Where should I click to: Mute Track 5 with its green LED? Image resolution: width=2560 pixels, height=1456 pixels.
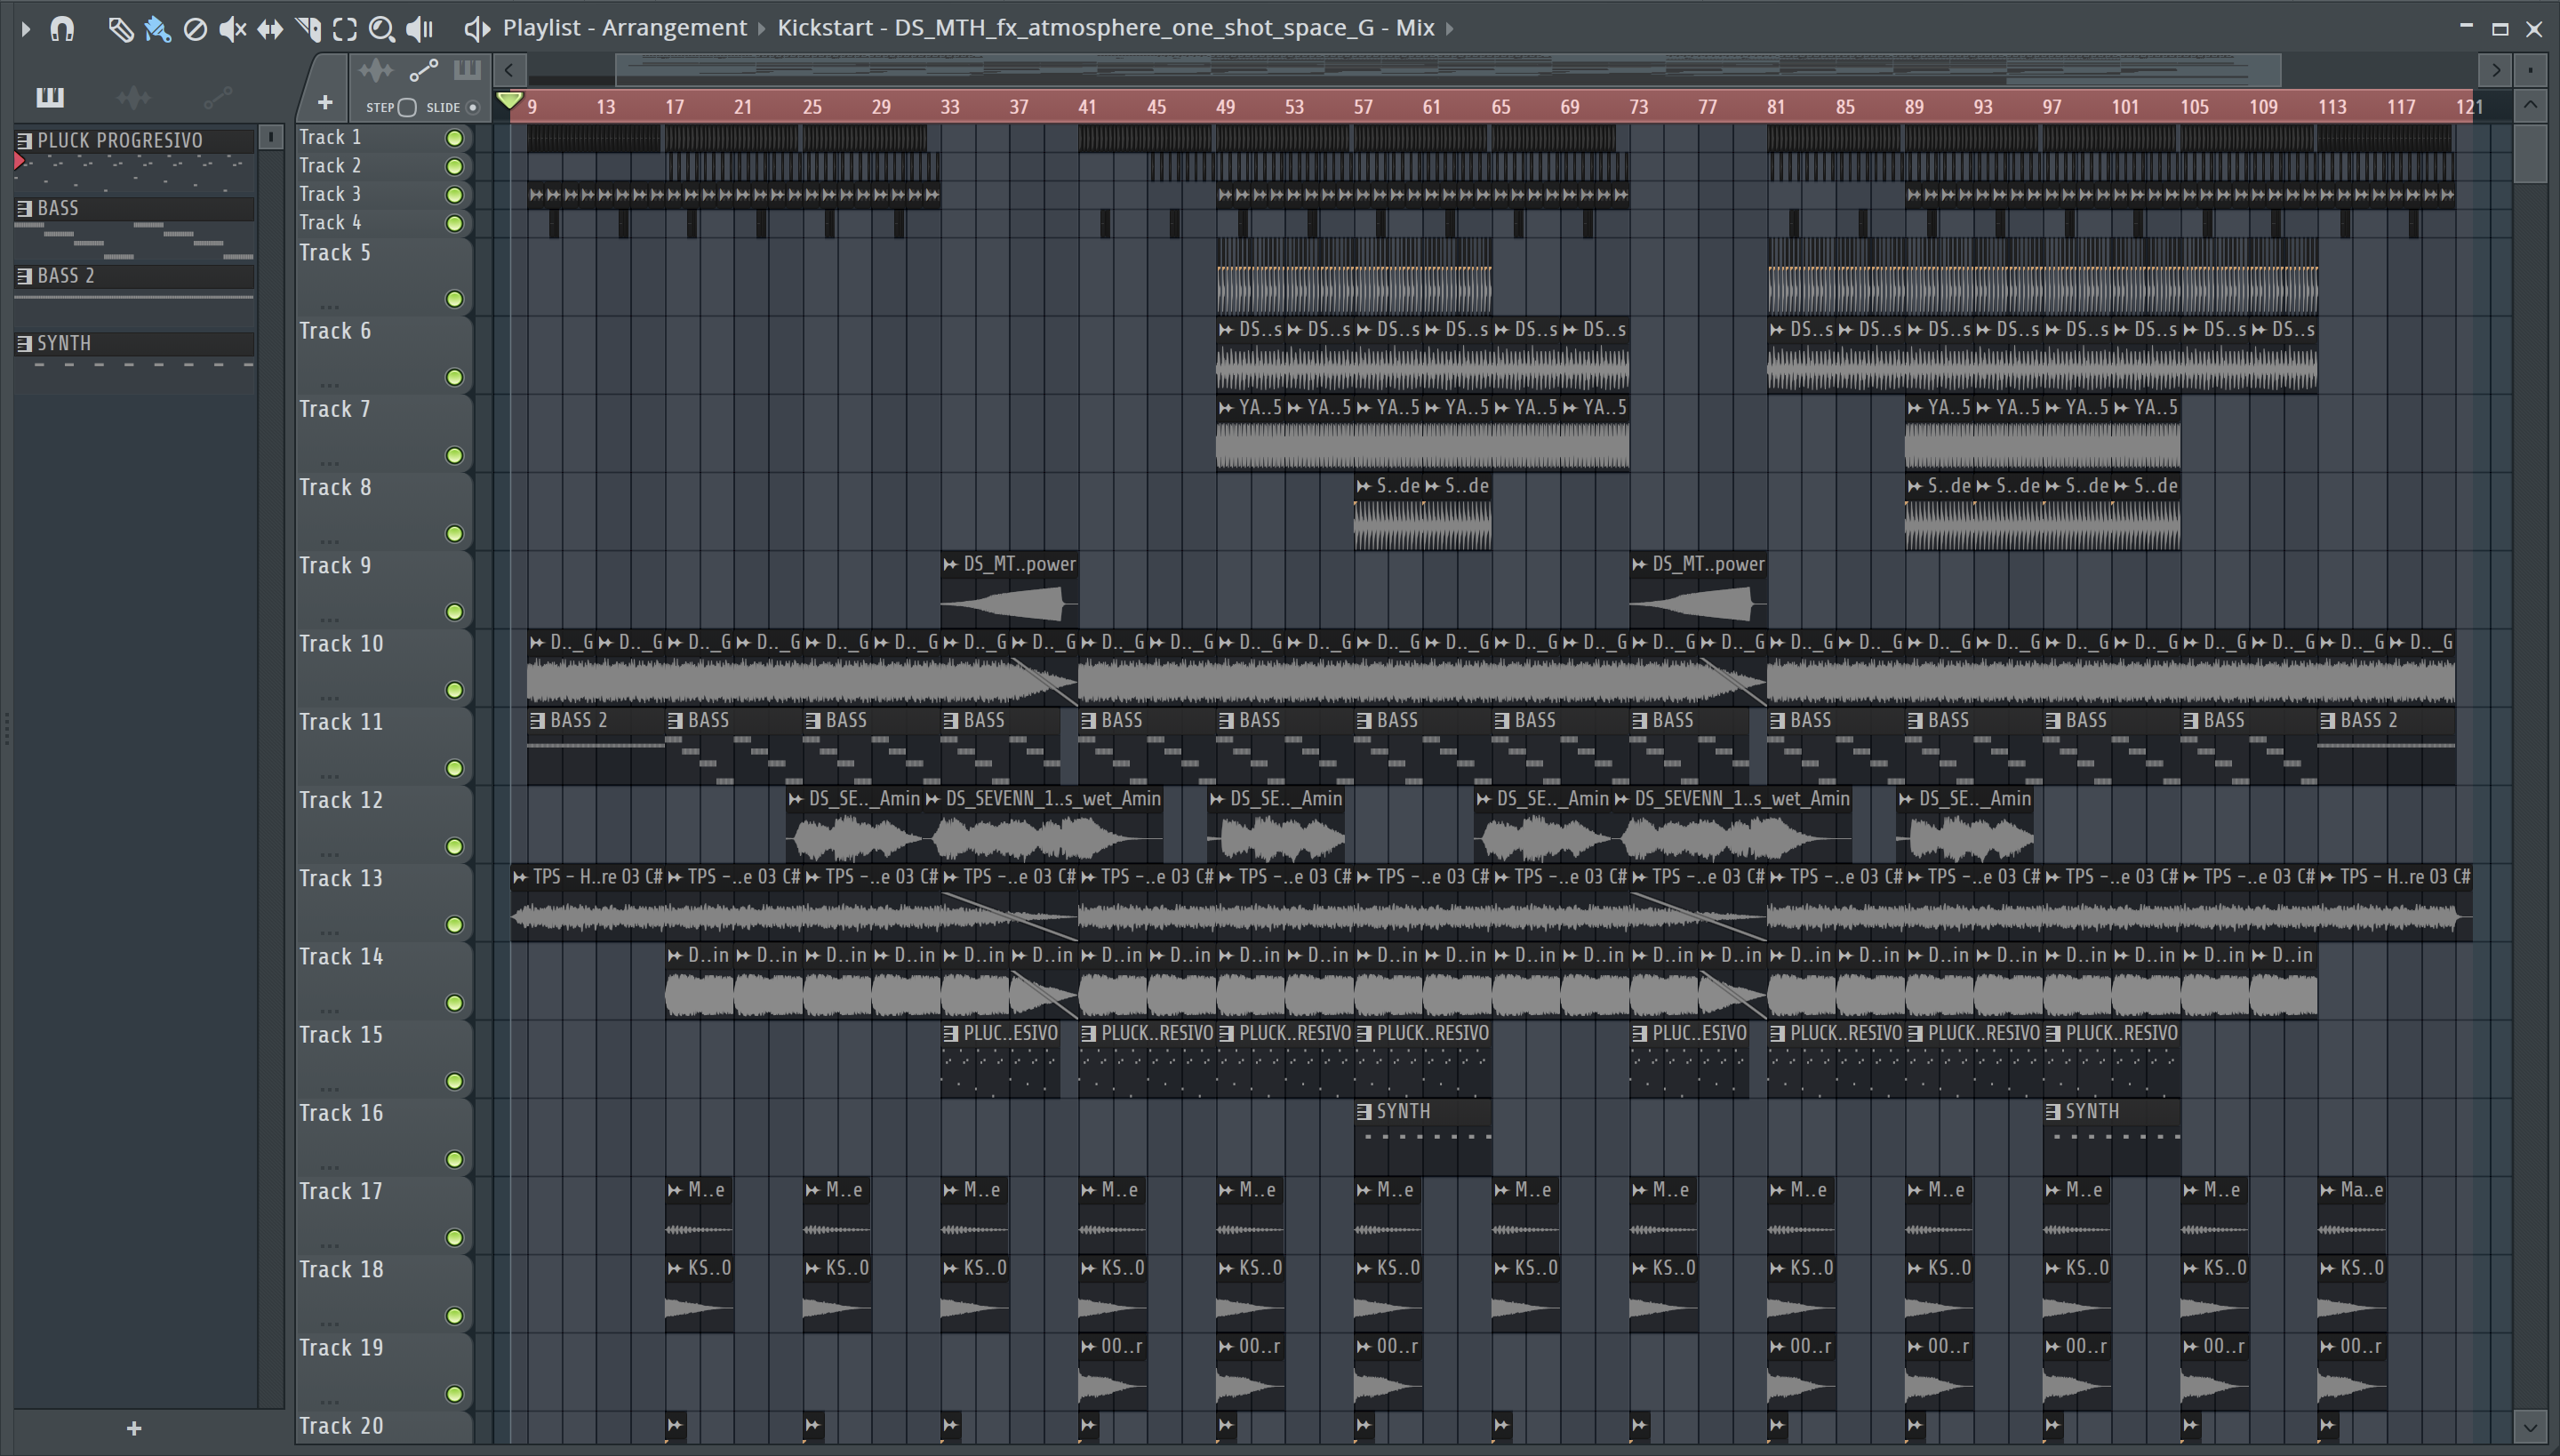pyautogui.click(x=454, y=299)
